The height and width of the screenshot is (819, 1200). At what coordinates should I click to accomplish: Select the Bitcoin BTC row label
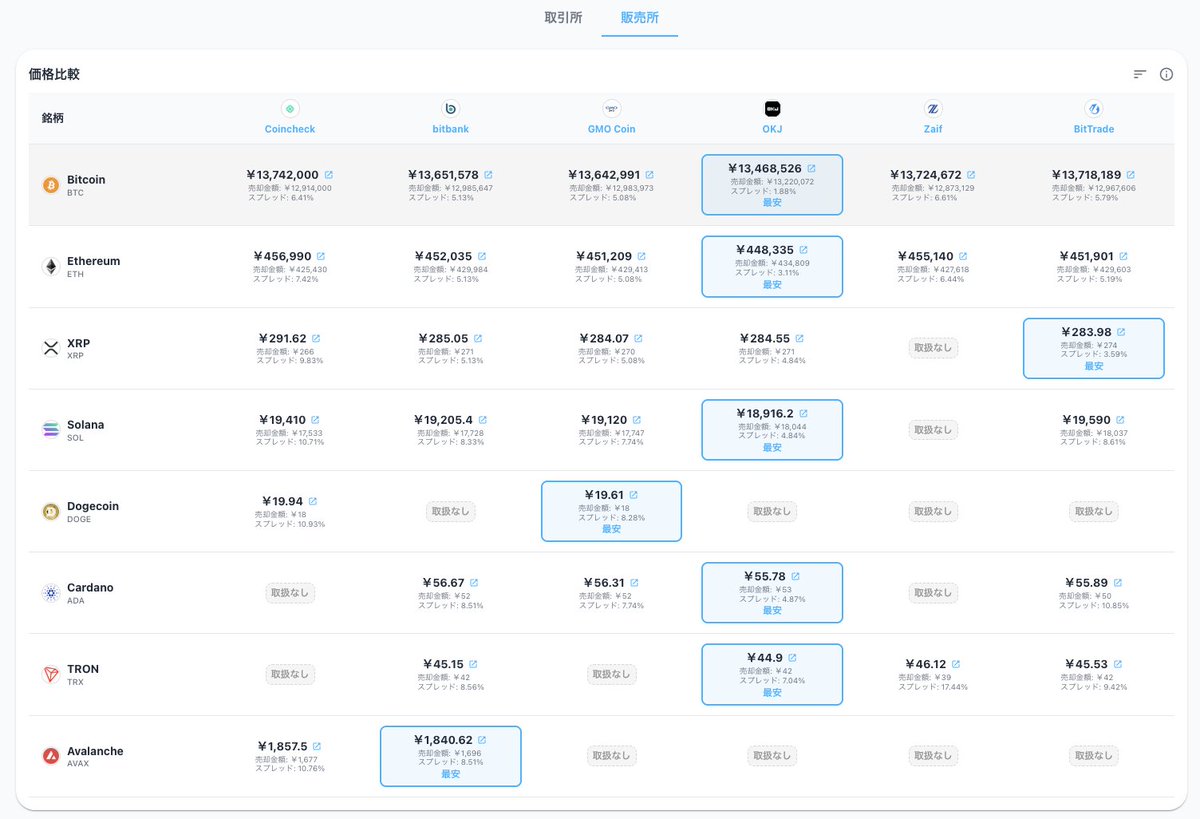(x=86, y=185)
